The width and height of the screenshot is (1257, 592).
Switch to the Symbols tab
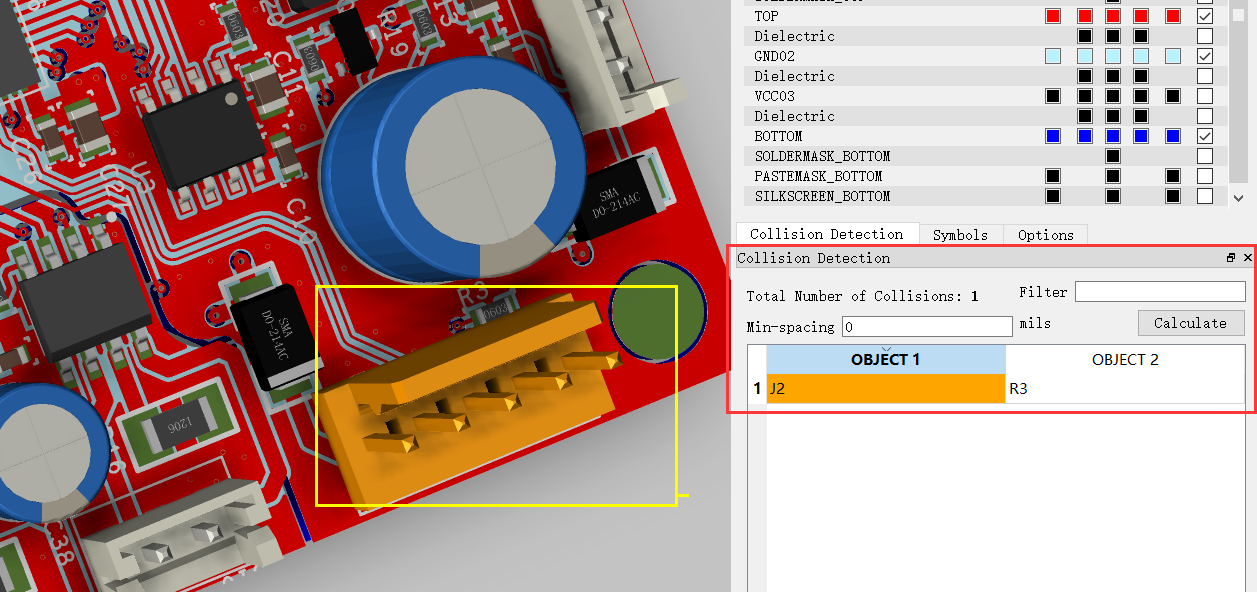[960, 235]
